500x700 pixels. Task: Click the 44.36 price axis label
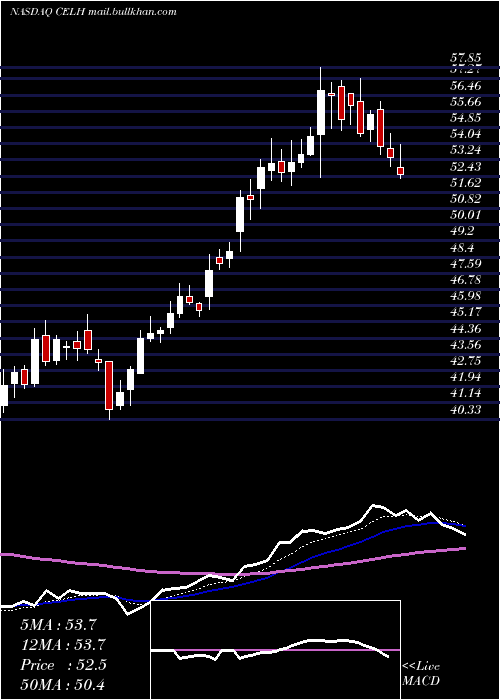pos(465,329)
